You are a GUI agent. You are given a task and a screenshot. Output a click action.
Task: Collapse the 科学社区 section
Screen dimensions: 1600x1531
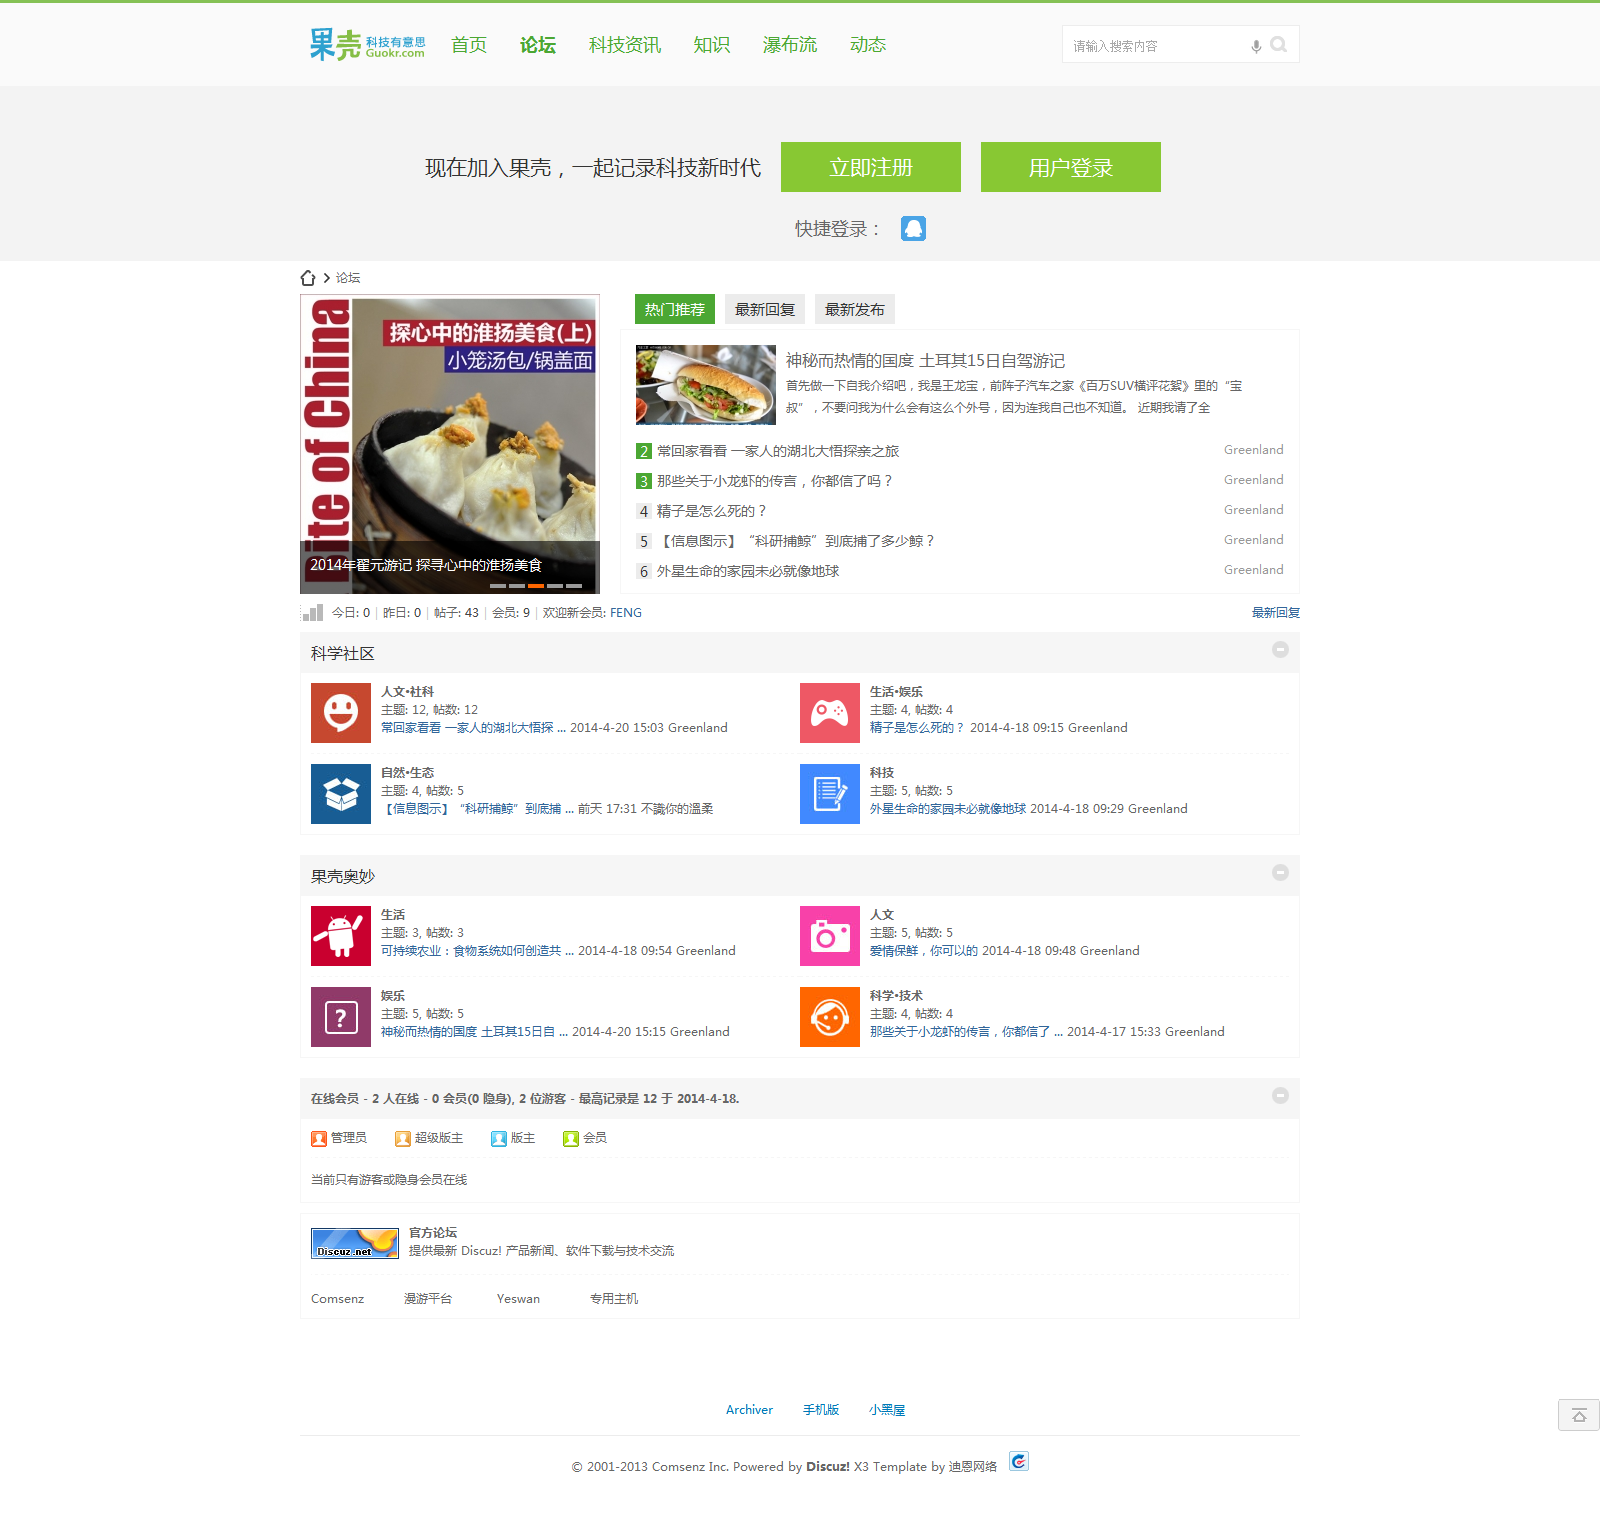pyautogui.click(x=1280, y=650)
